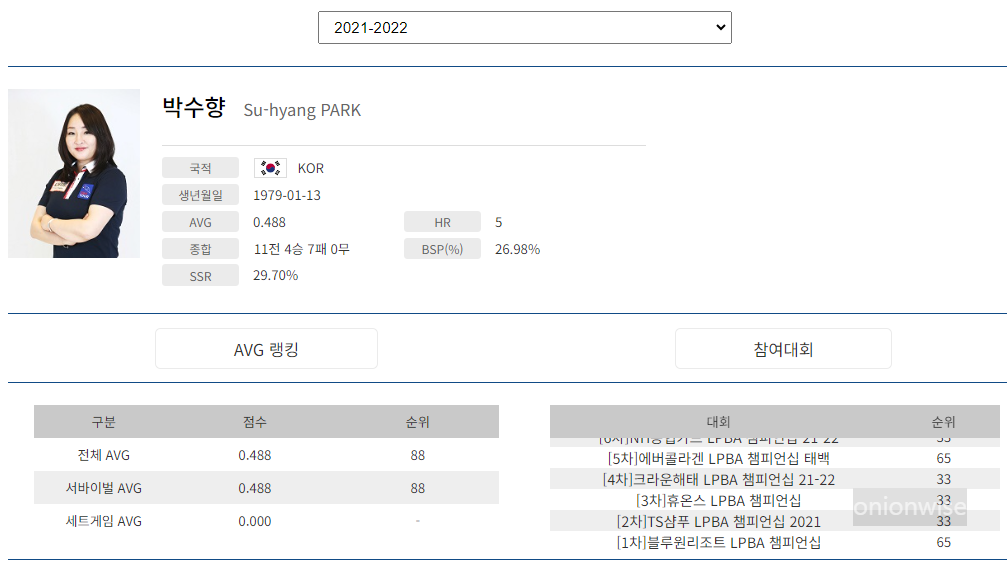Click the 대회 column header
This screenshot has height=566, width=1007.
point(719,421)
